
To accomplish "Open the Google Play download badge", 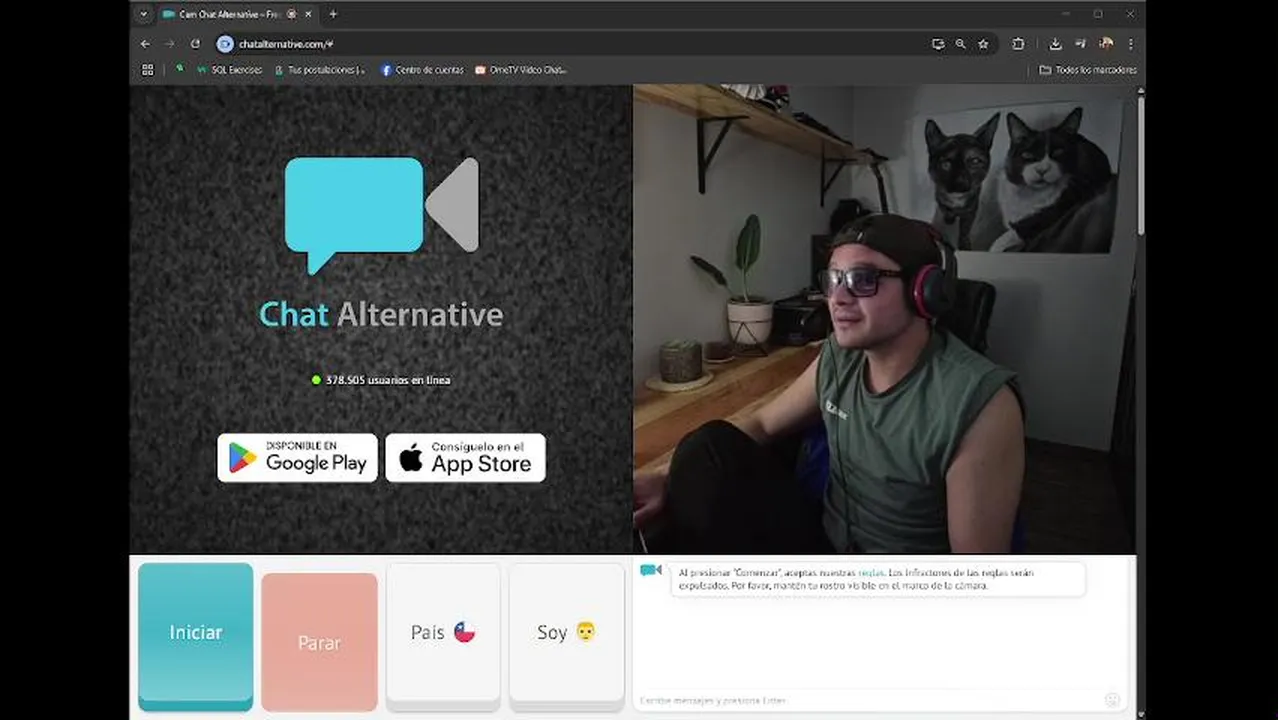I will (x=297, y=458).
